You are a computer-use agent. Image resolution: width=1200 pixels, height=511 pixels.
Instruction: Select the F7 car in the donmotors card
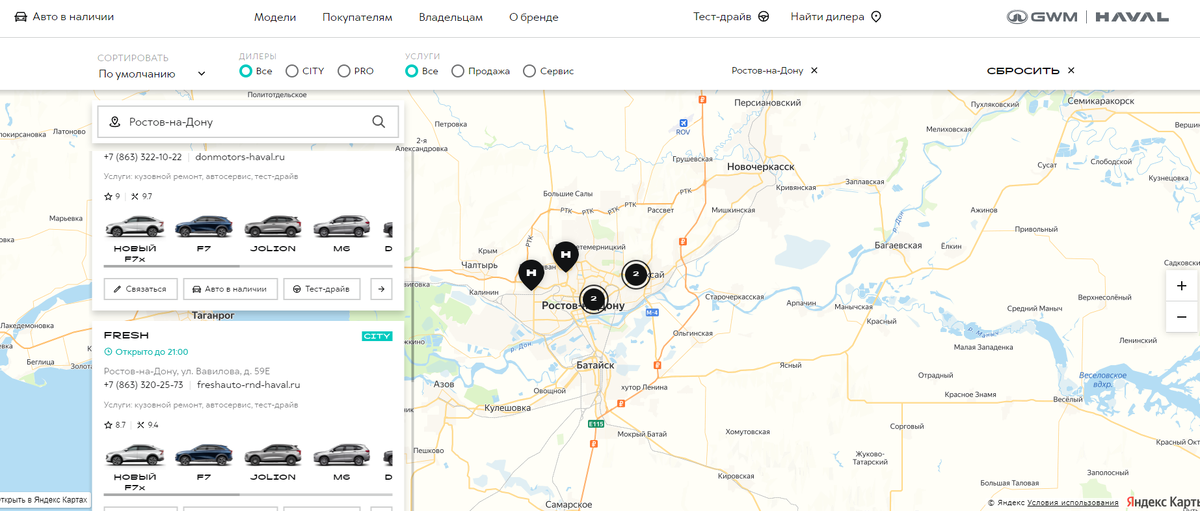[x=204, y=232]
